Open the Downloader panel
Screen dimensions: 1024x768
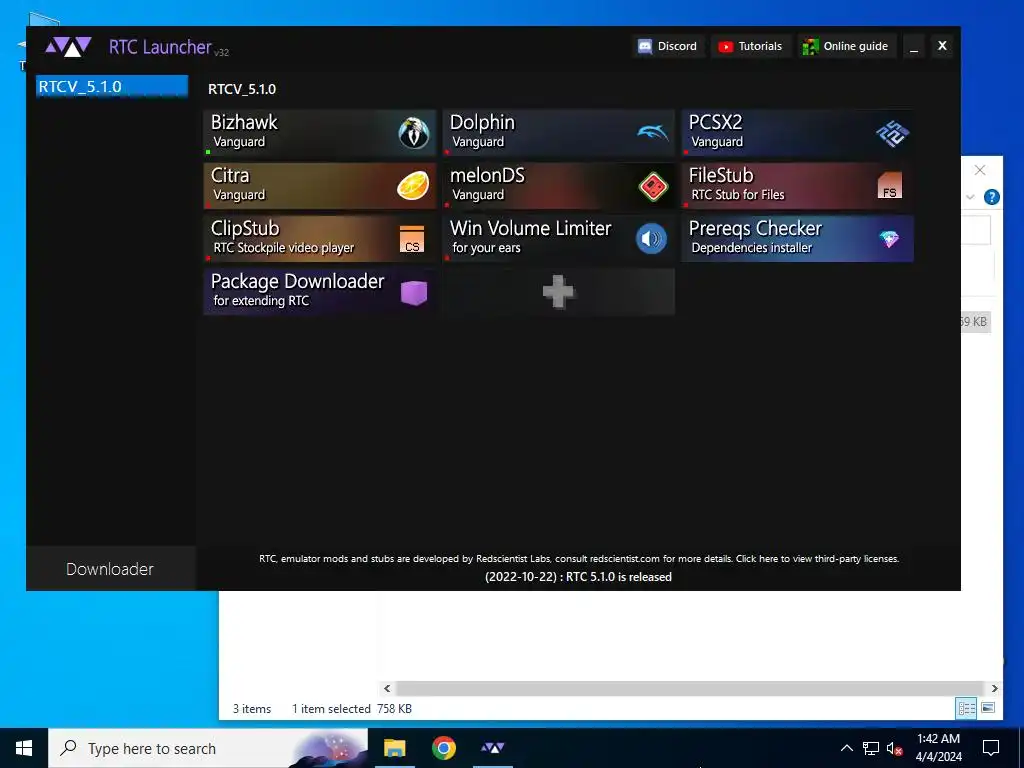[110, 569]
